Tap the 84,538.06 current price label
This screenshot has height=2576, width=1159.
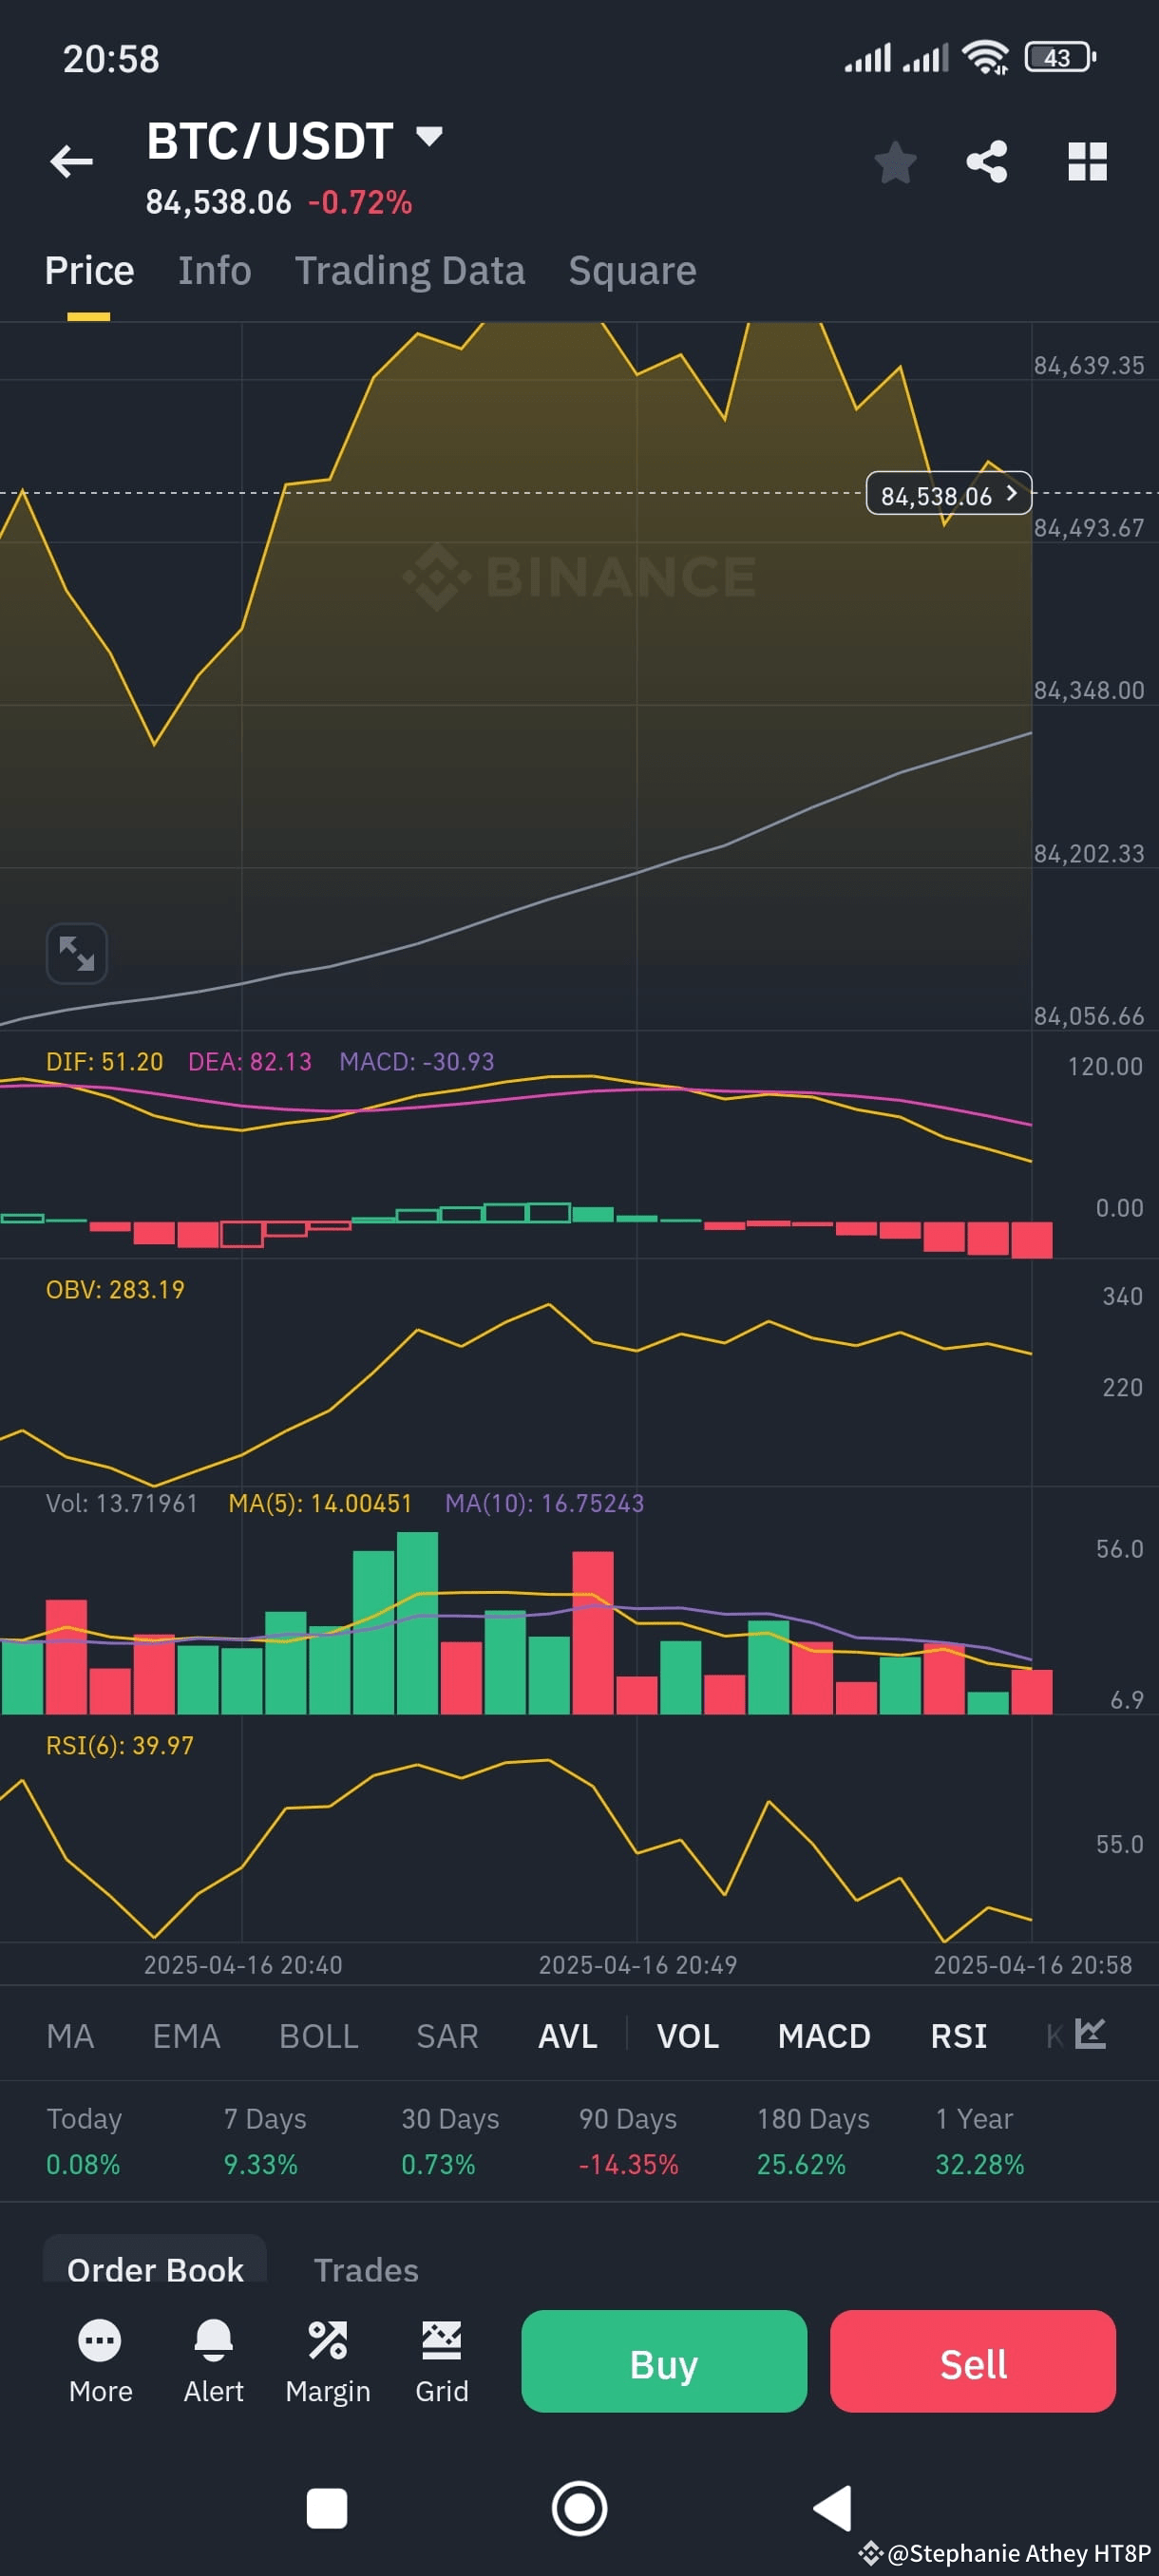[948, 494]
